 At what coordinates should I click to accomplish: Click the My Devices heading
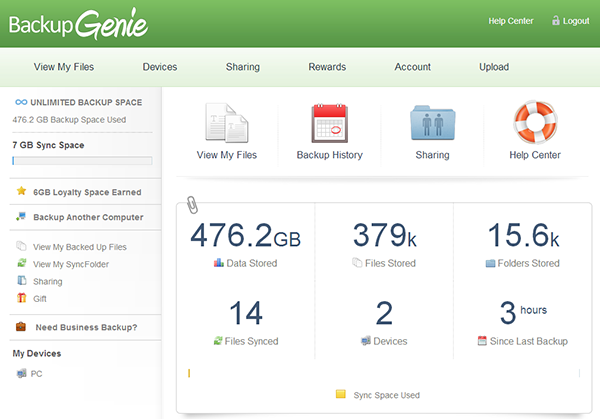click(x=37, y=354)
